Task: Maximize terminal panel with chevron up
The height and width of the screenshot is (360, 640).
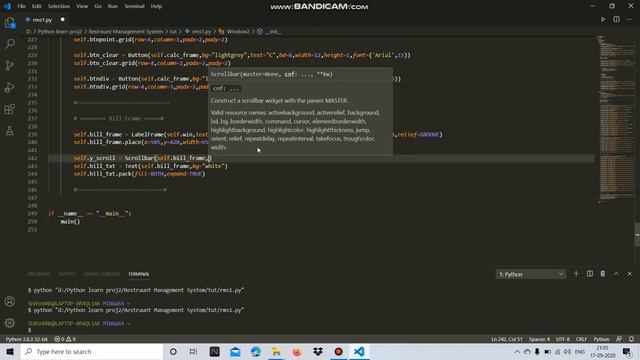Action: (x=616, y=274)
